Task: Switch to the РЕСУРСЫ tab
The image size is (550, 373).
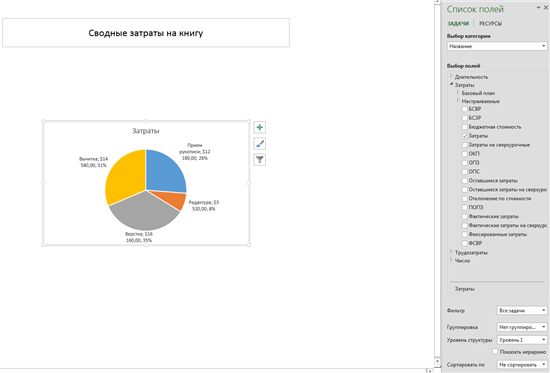Action: pos(490,24)
